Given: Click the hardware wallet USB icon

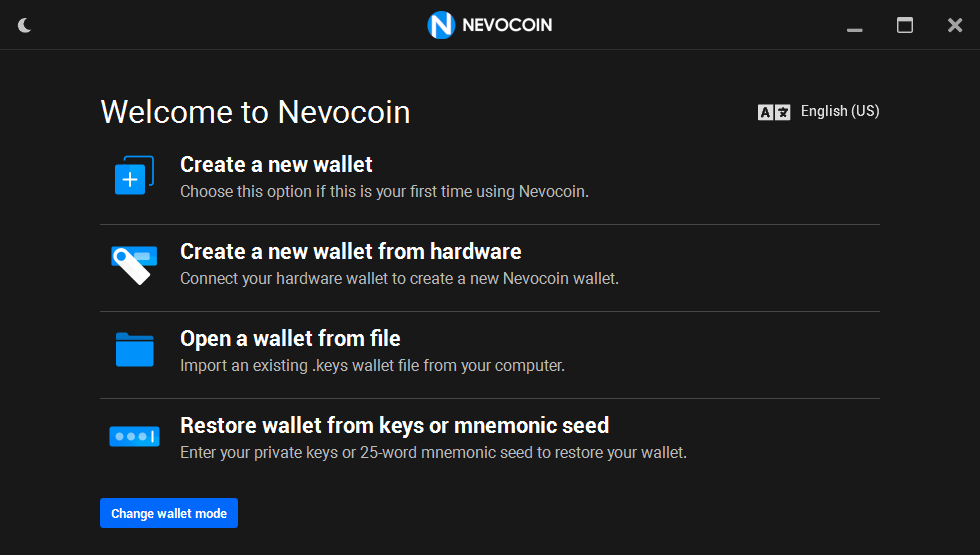Looking at the screenshot, I should click(134, 264).
